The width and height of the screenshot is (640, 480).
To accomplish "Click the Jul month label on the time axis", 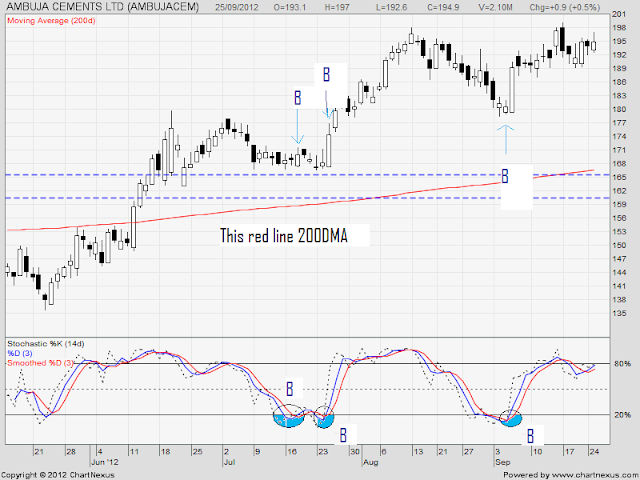I will pyautogui.click(x=229, y=462).
